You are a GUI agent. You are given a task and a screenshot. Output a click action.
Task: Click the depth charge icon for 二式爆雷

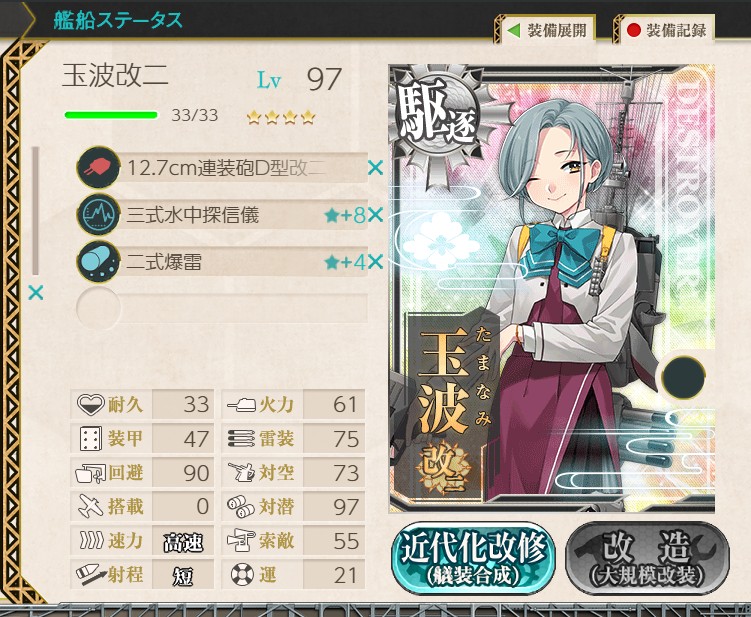(x=98, y=262)
